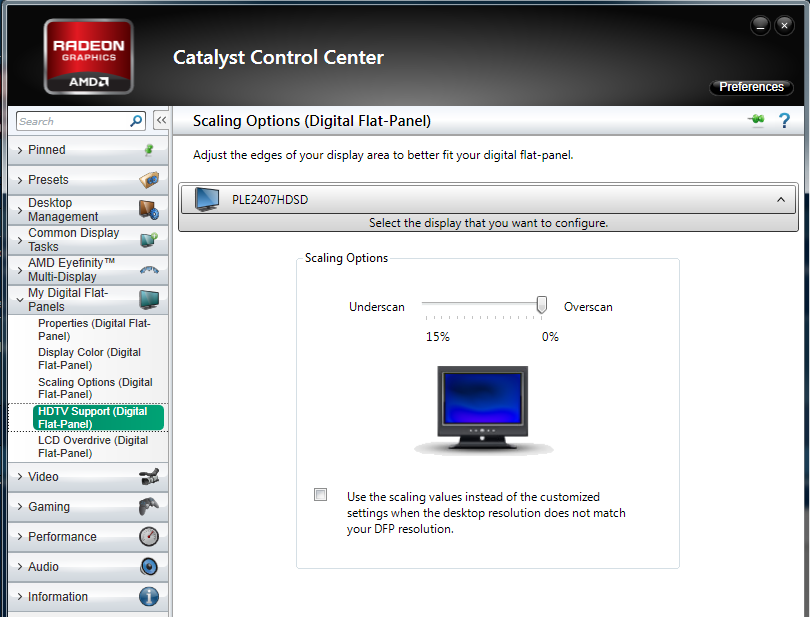Click the Information icon in sidebar
The image size is (810, 617).
click(x=149, y=597)
